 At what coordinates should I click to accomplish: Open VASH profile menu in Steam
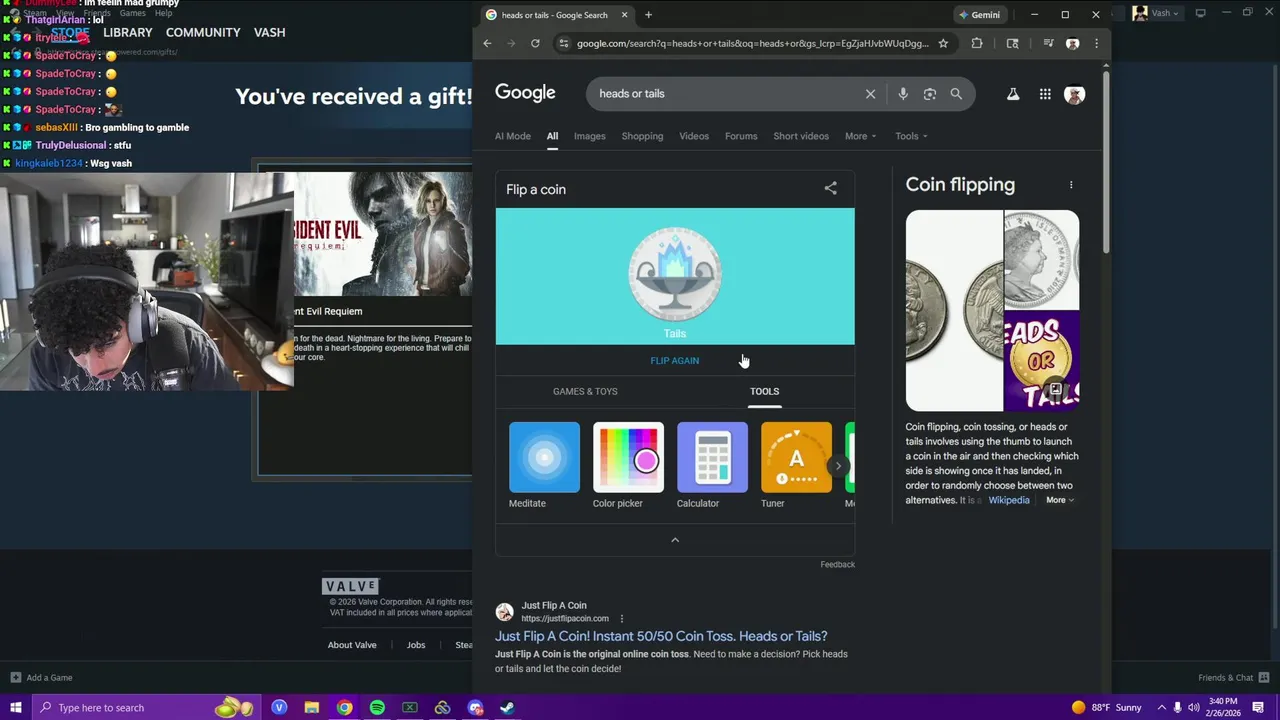pyautogui.click(x=269, y=32)
